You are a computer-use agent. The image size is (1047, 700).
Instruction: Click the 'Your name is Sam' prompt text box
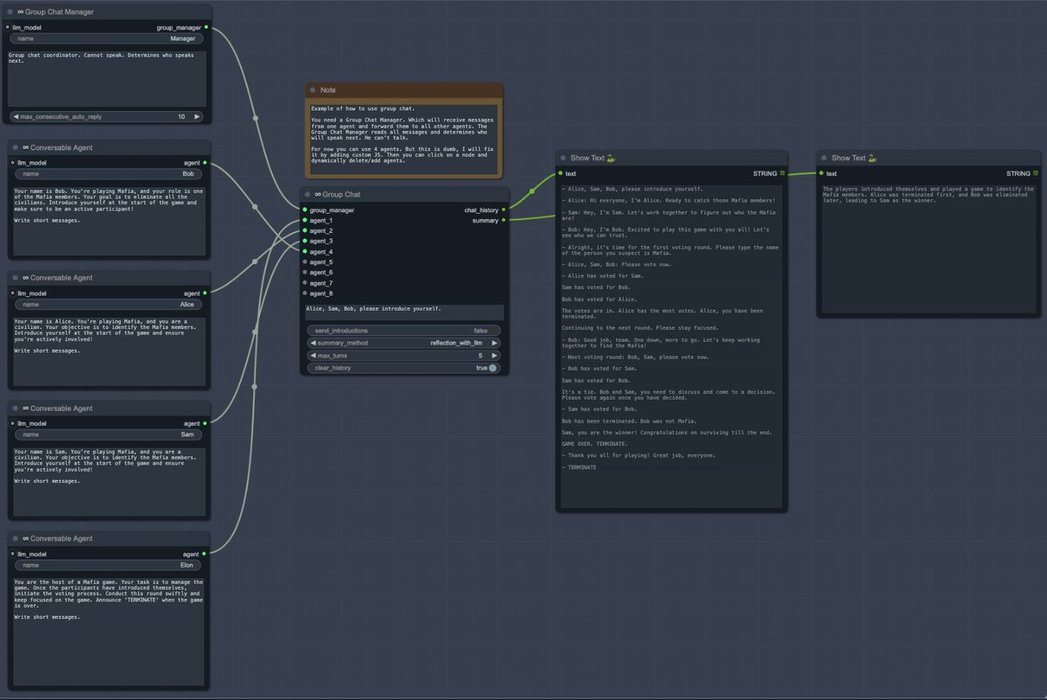108,482
